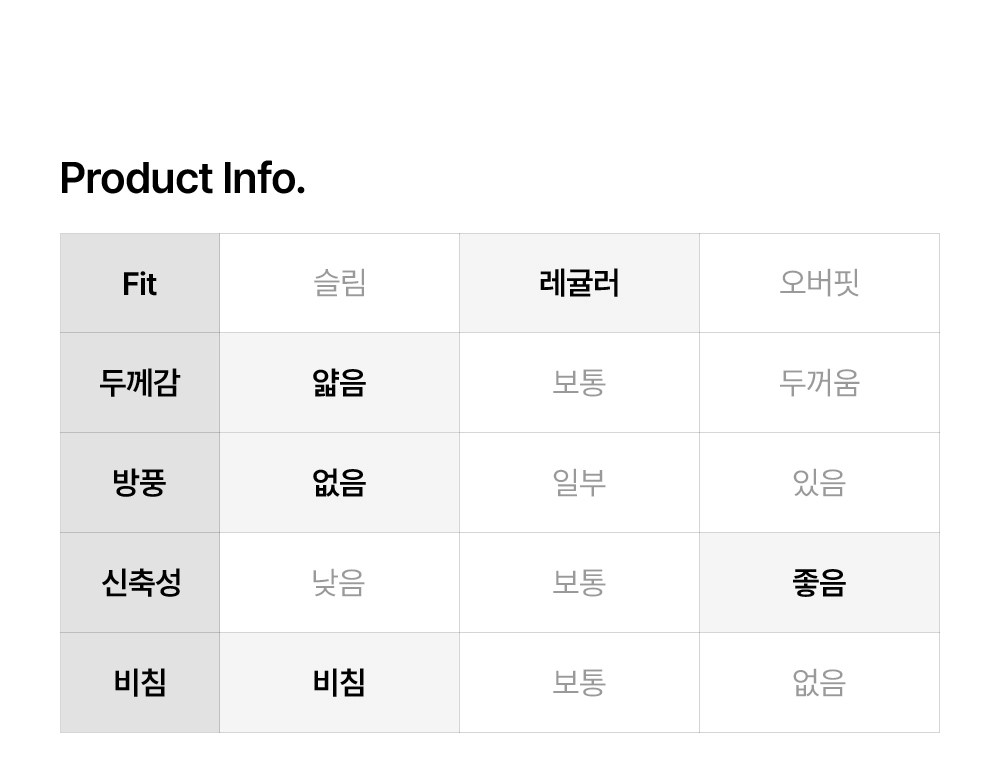Select 없음 in the 방풍 row
Screen dimensions: 1000x774
click(339, 483)
